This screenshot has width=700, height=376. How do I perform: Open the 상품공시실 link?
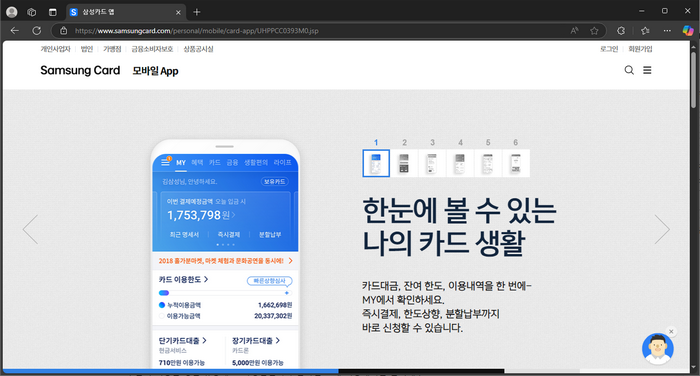(198, 49)
